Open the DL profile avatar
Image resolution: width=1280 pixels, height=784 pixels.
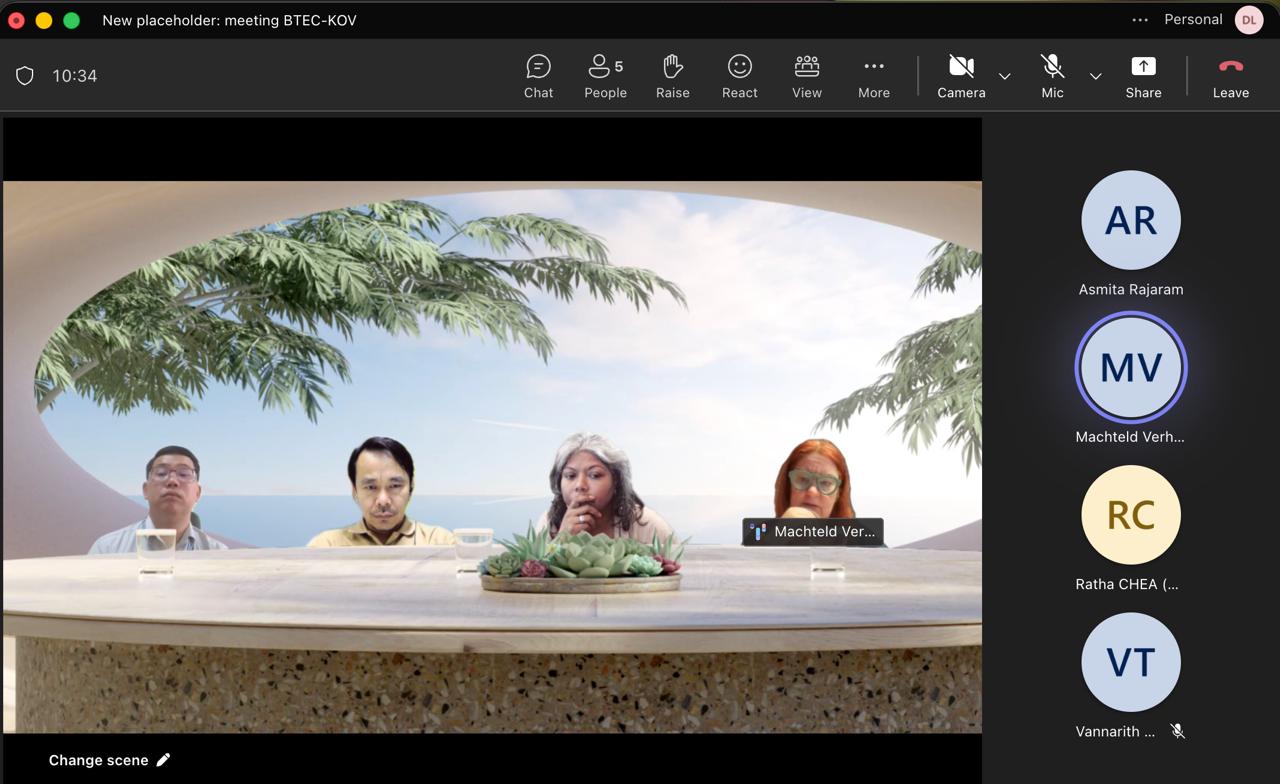click(x=1249, y=20)
